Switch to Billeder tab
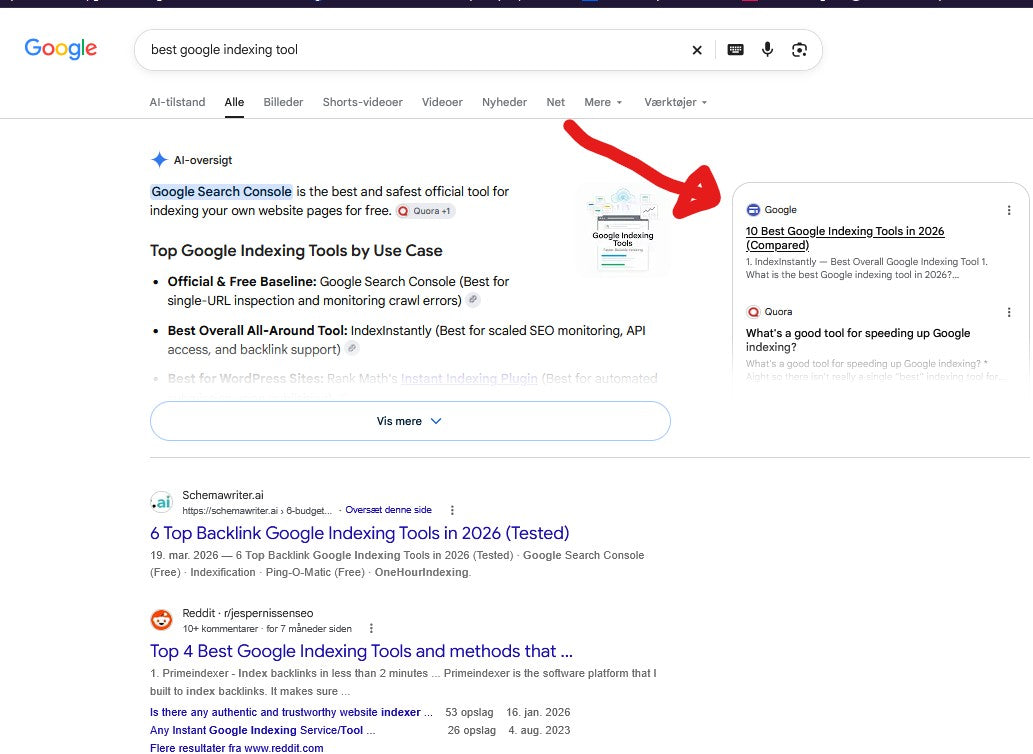The image size is (1033, 754). click(x=283, y=102)
